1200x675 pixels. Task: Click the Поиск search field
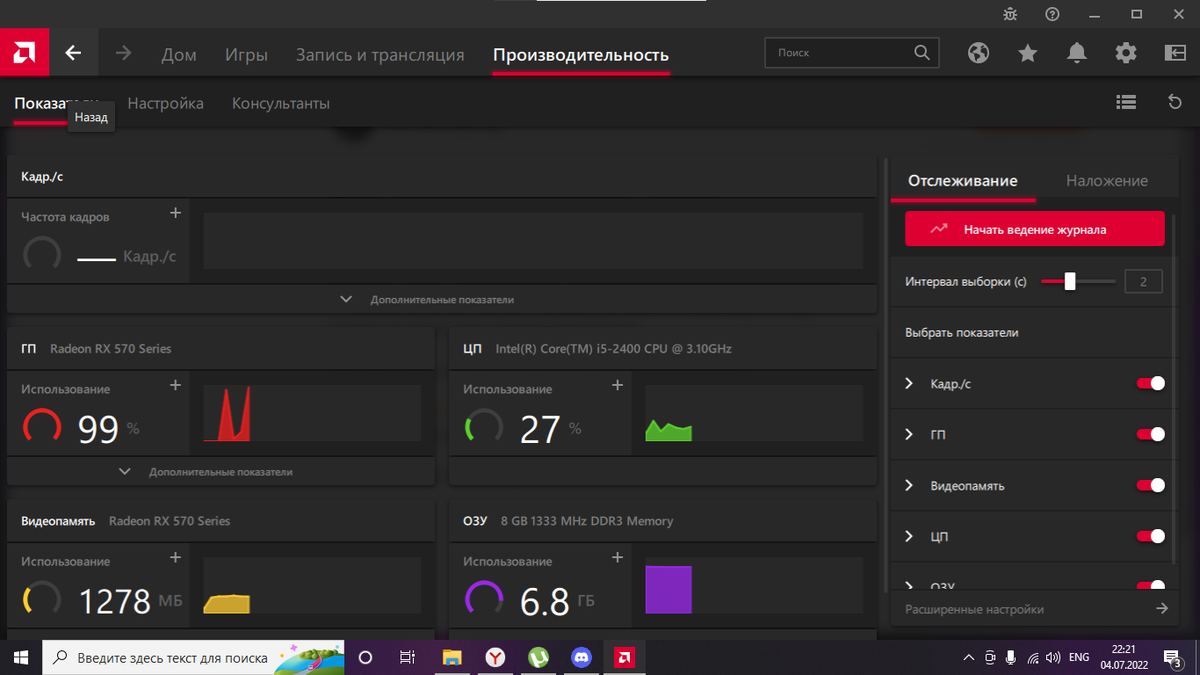[x=850, y=52]
